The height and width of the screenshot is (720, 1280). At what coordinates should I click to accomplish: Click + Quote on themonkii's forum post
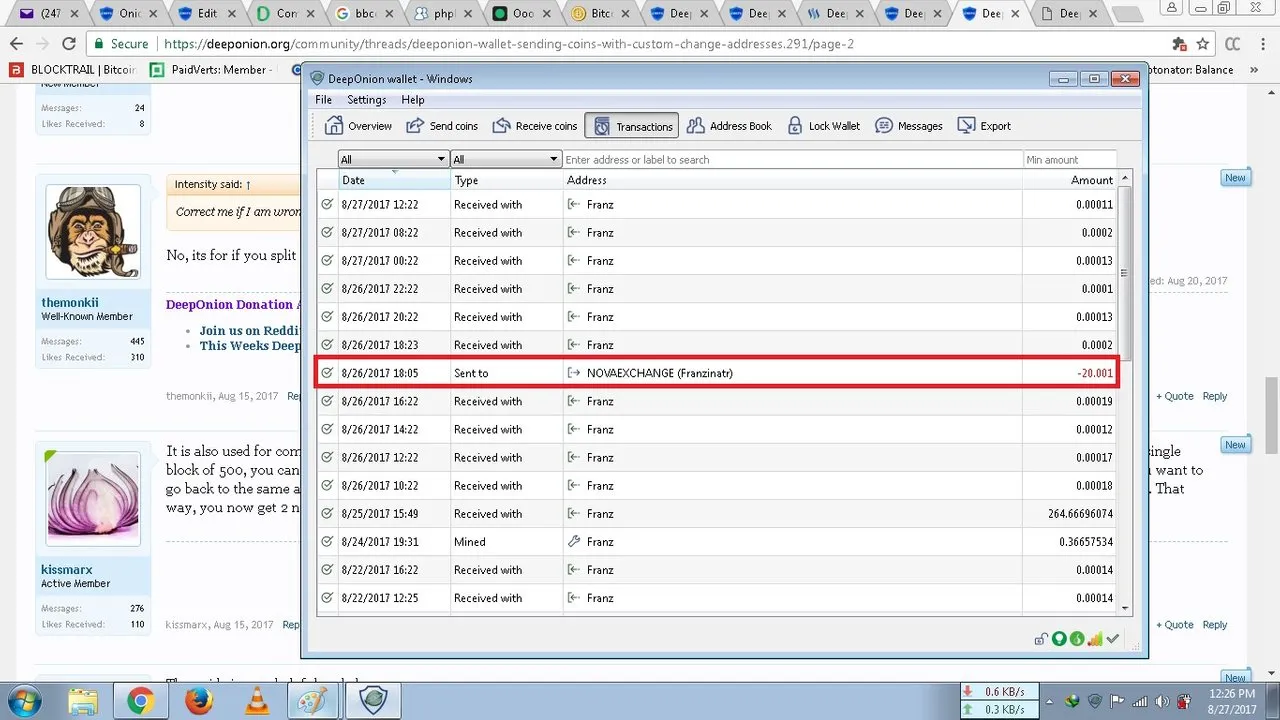tap(1175, 396)
